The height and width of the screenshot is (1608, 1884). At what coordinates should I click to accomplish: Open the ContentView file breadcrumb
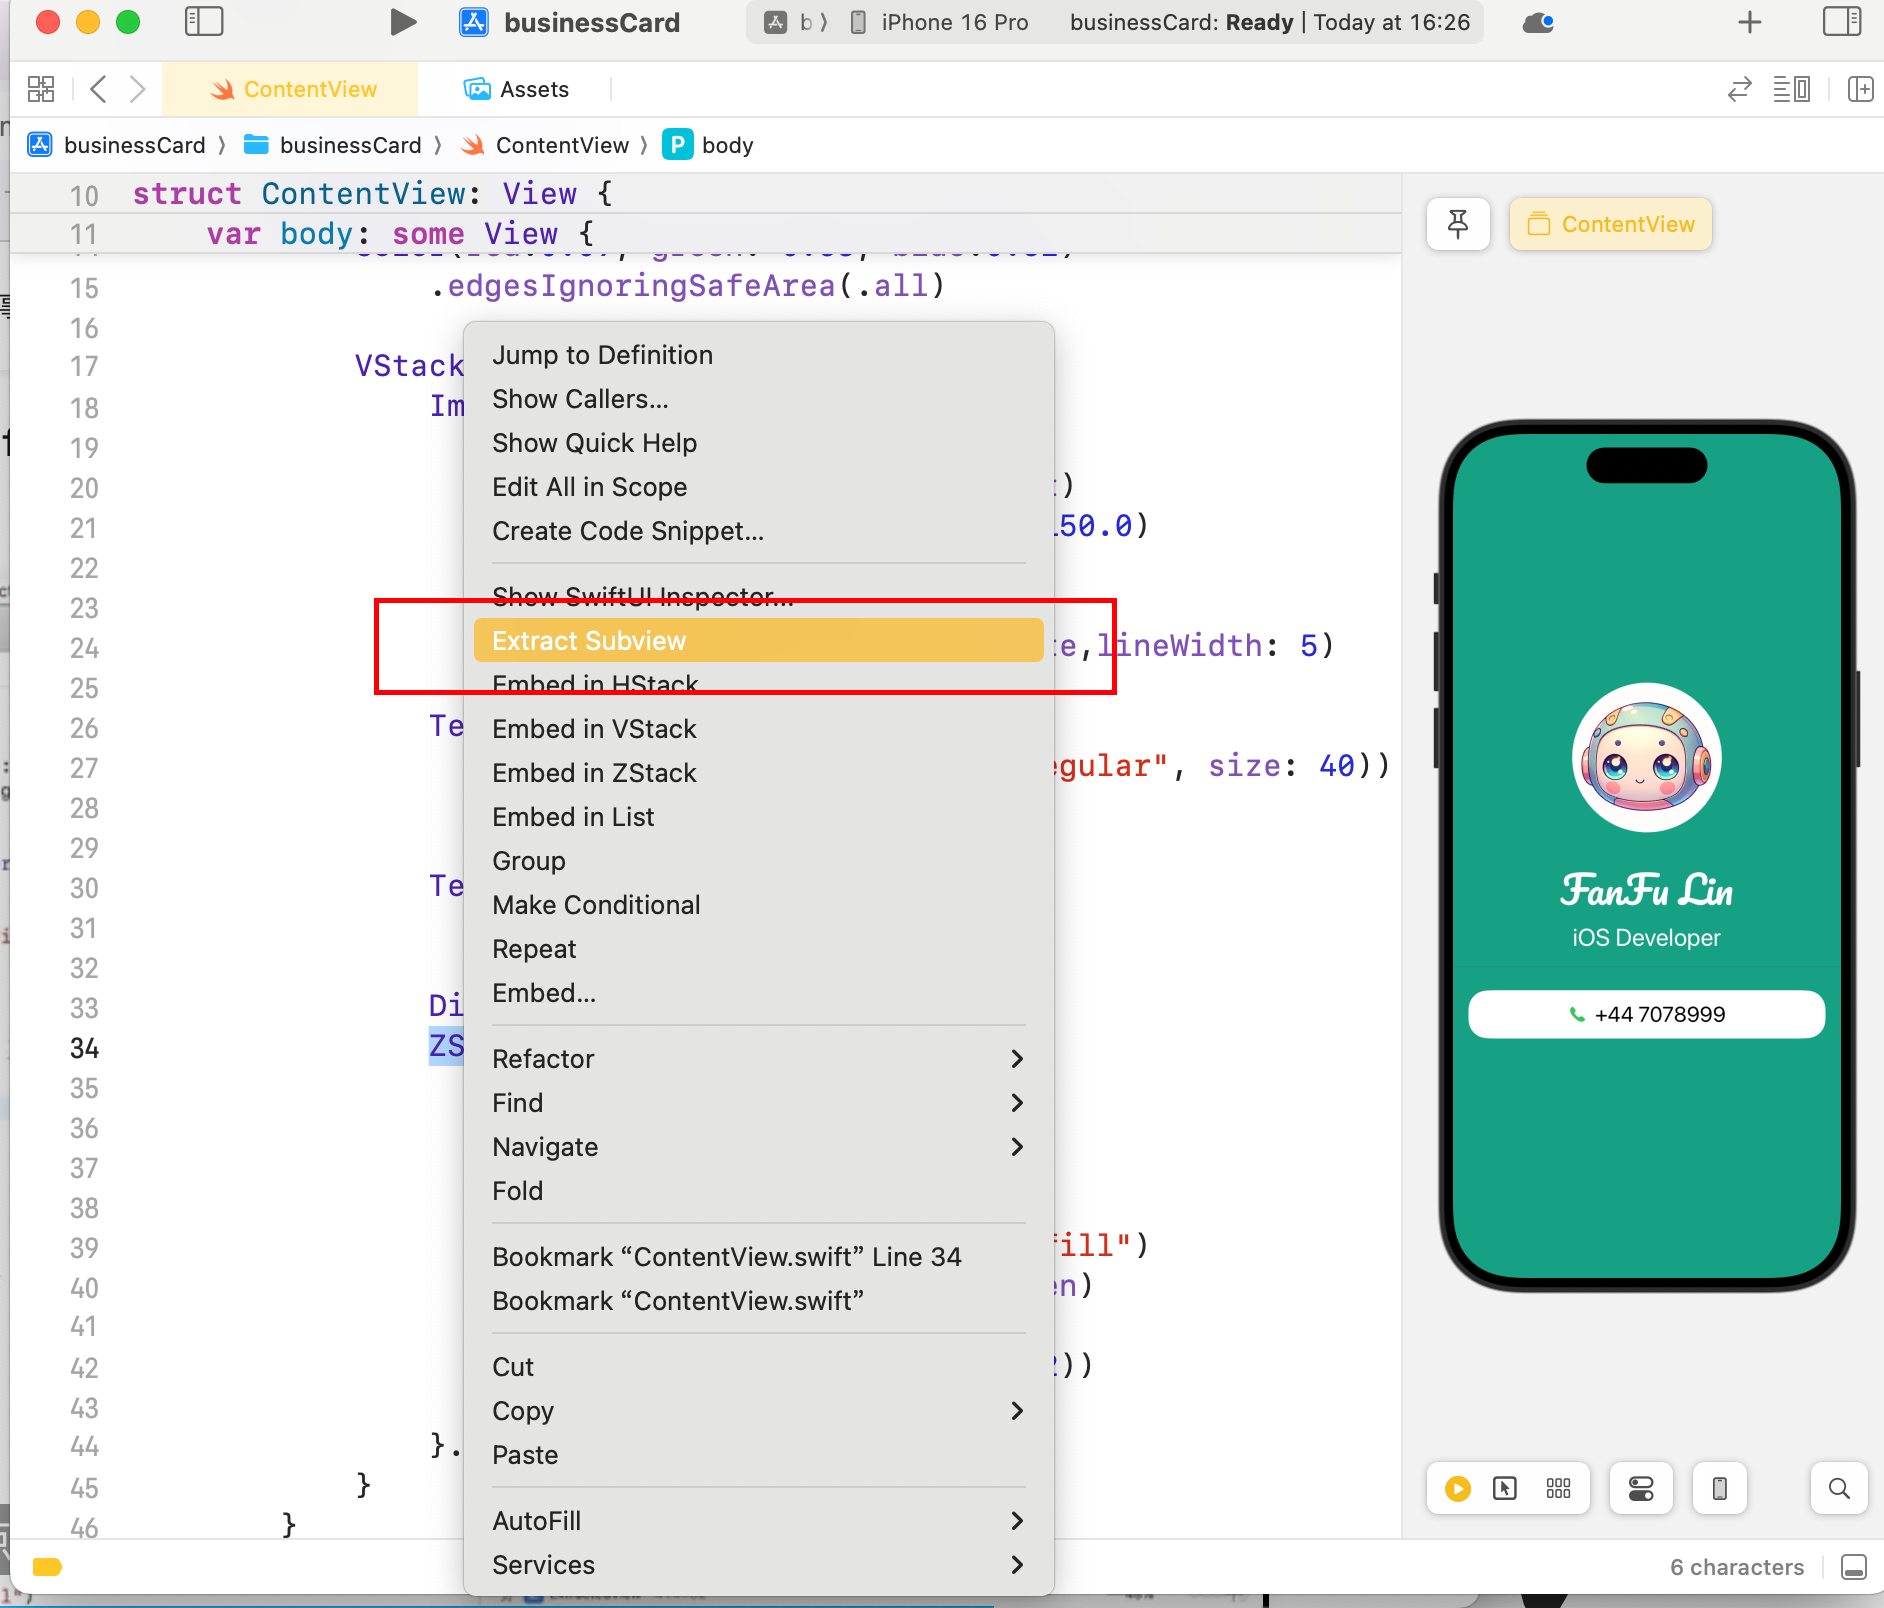545,145
